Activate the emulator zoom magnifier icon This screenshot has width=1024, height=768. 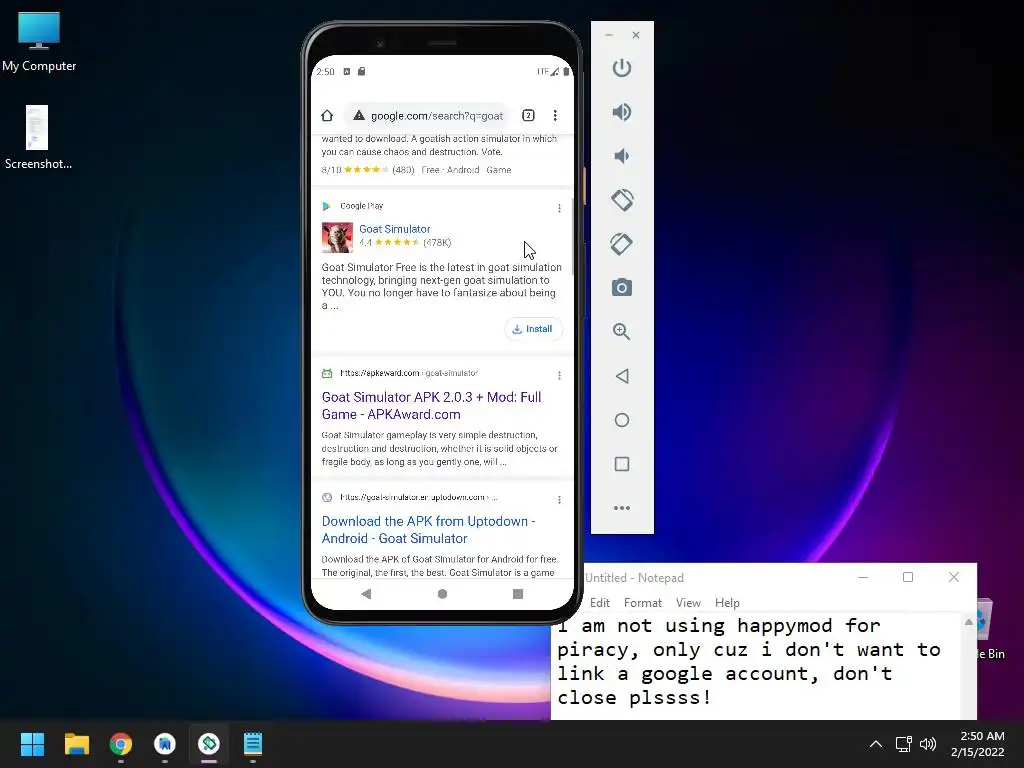[622, 331]
